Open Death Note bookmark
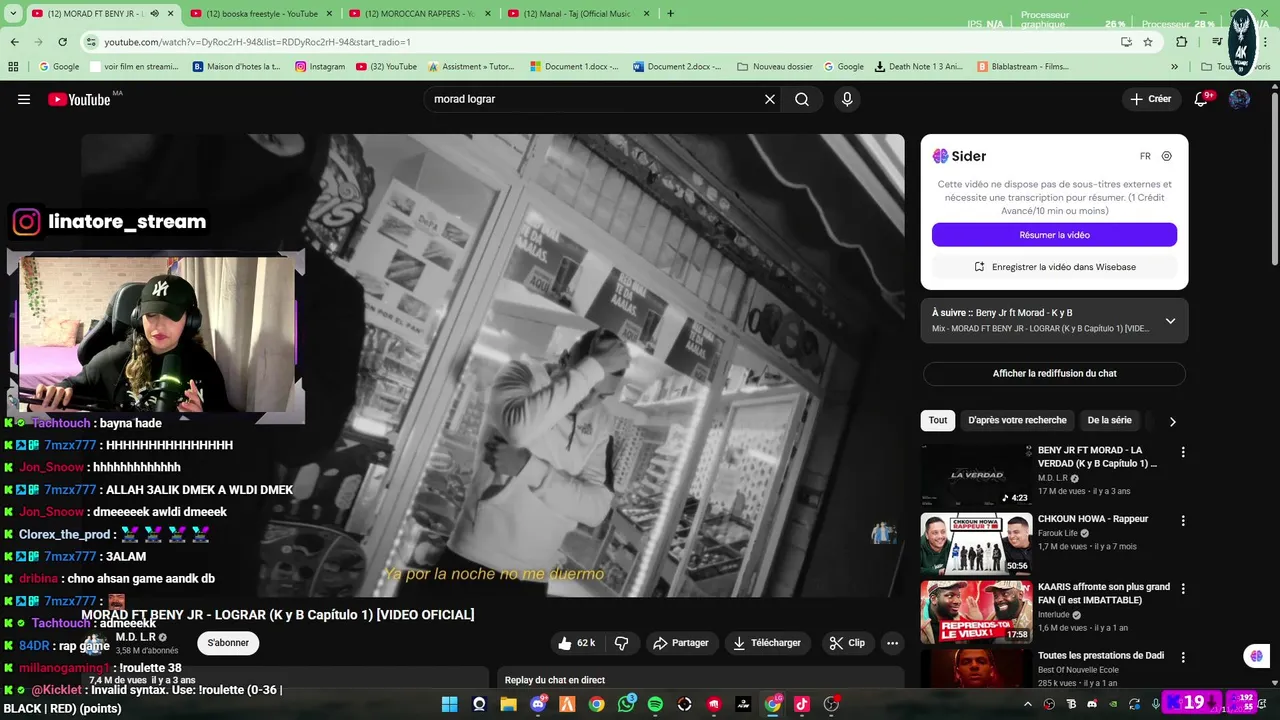Viewport: 1280px width, 720px height. [918, 67]
